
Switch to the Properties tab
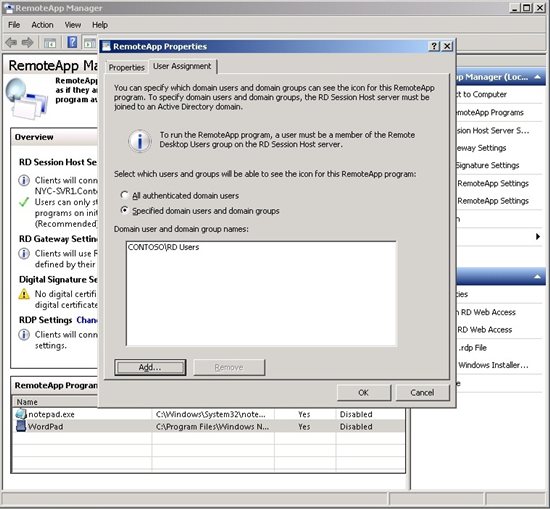click(127, 67)
